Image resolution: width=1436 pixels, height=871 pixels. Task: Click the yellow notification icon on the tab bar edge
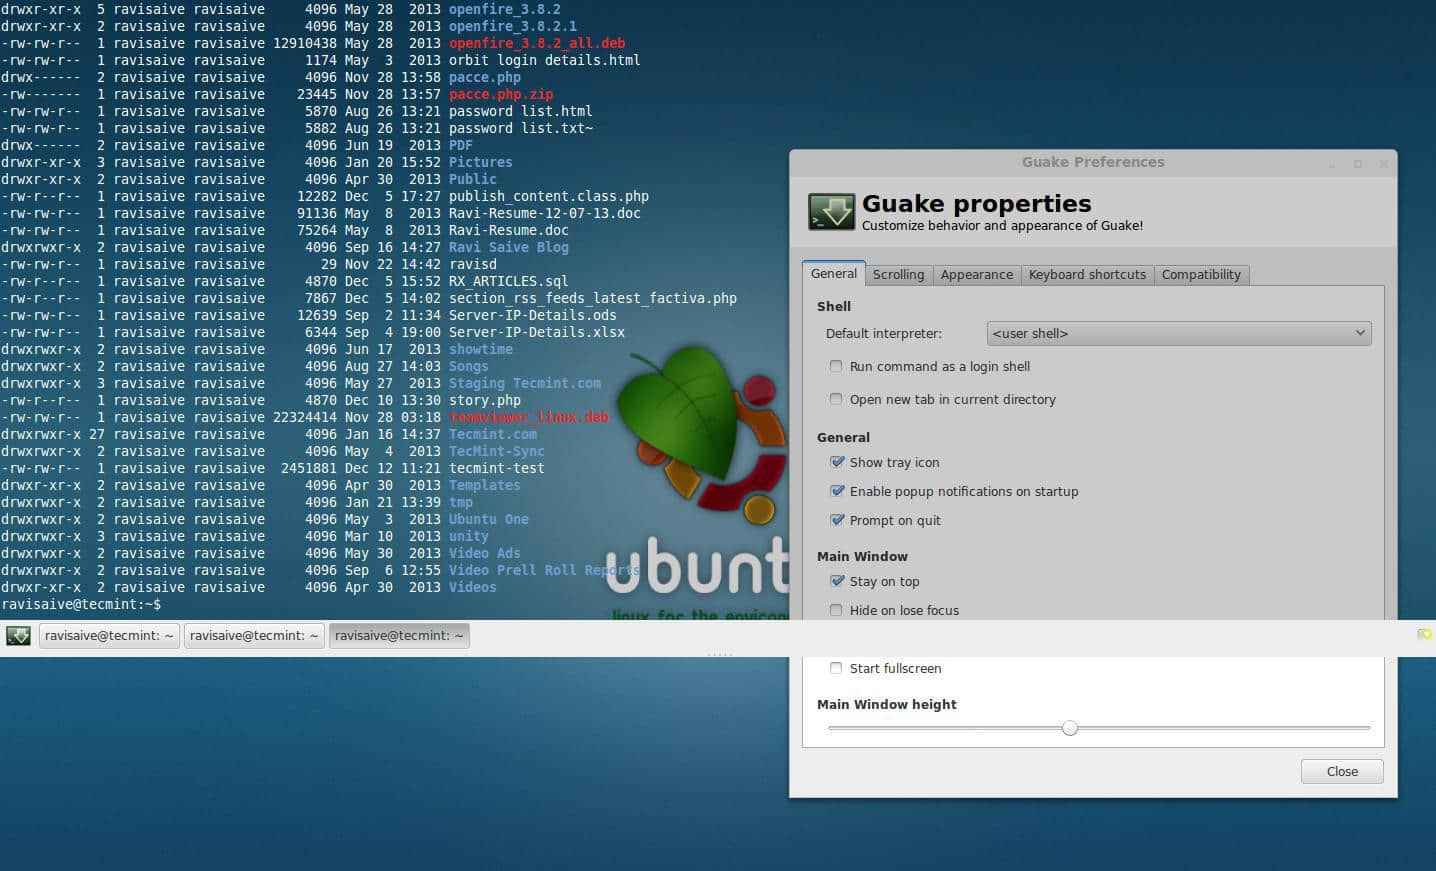1424,634
